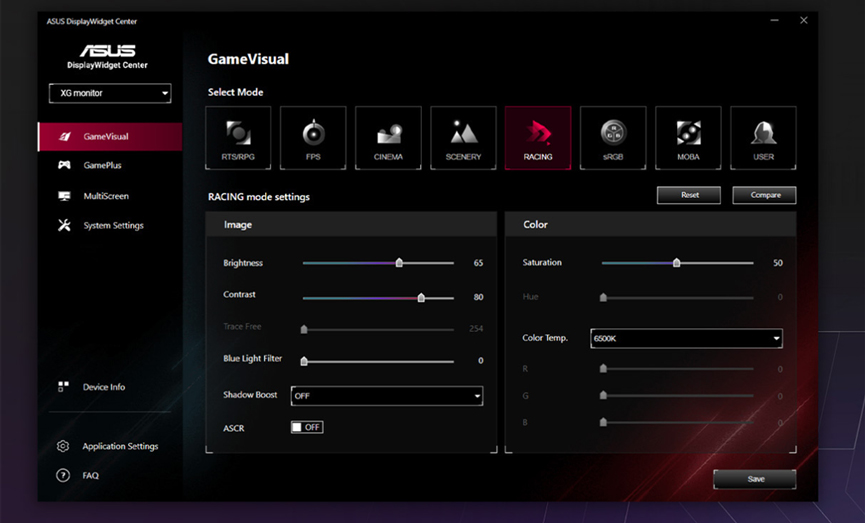Click the Color panel header
This screenshot has height=523, width=865.
[651, 225]
